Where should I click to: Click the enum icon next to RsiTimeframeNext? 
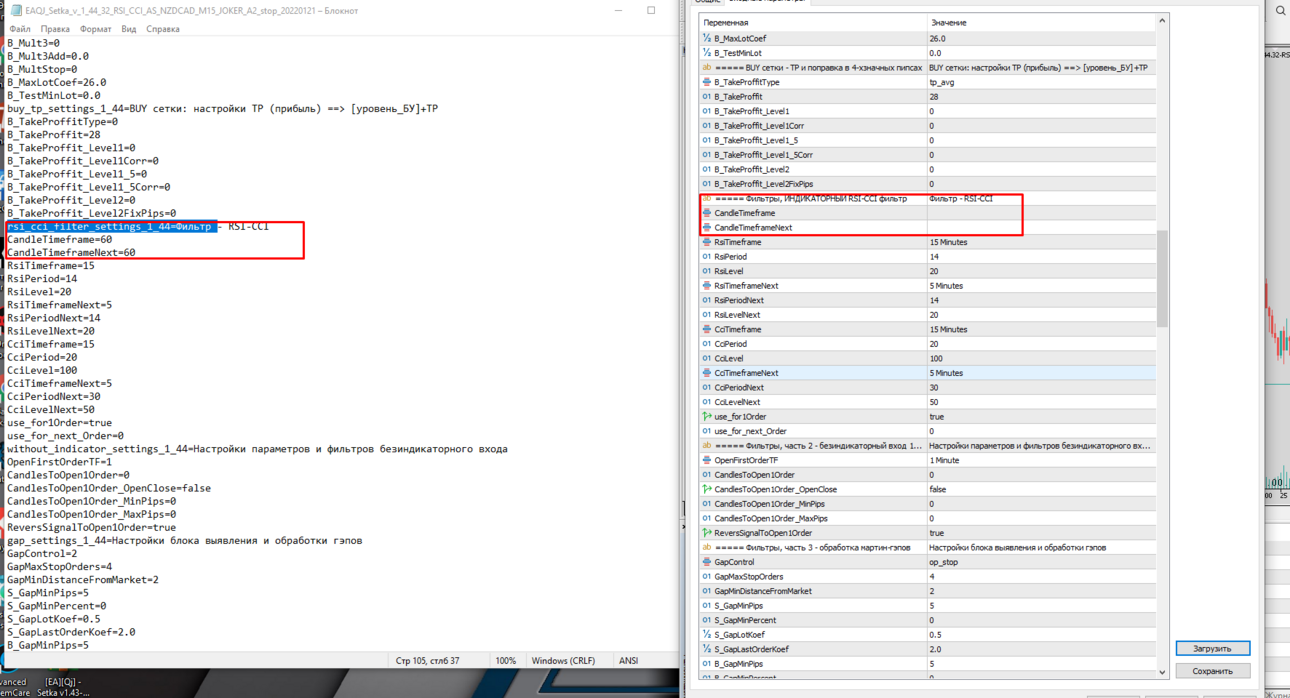click(707, 286)
